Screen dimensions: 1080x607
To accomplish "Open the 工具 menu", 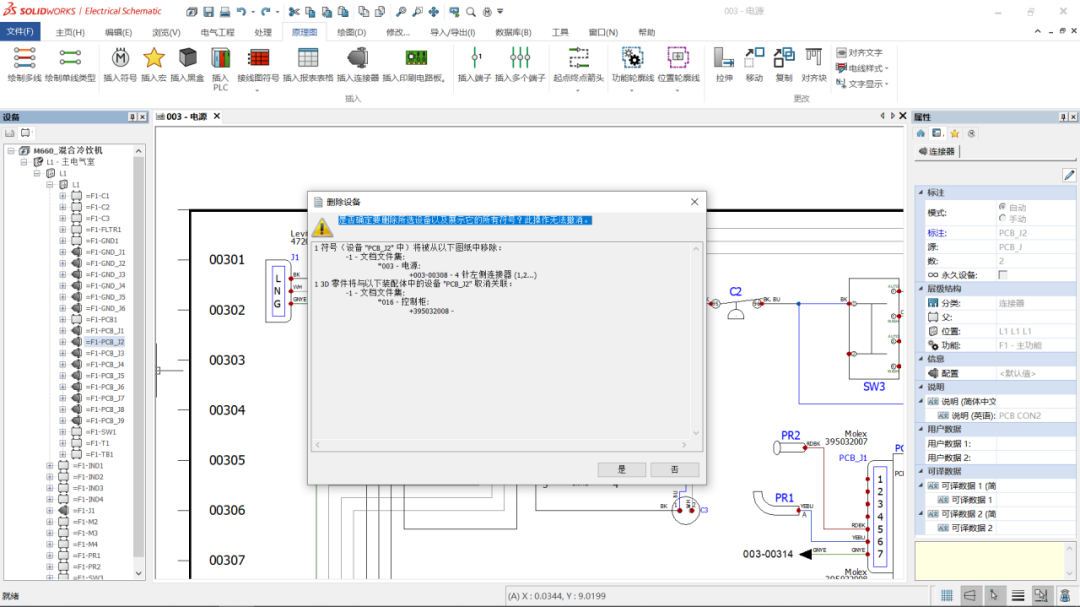I will (x=560, y=31).
